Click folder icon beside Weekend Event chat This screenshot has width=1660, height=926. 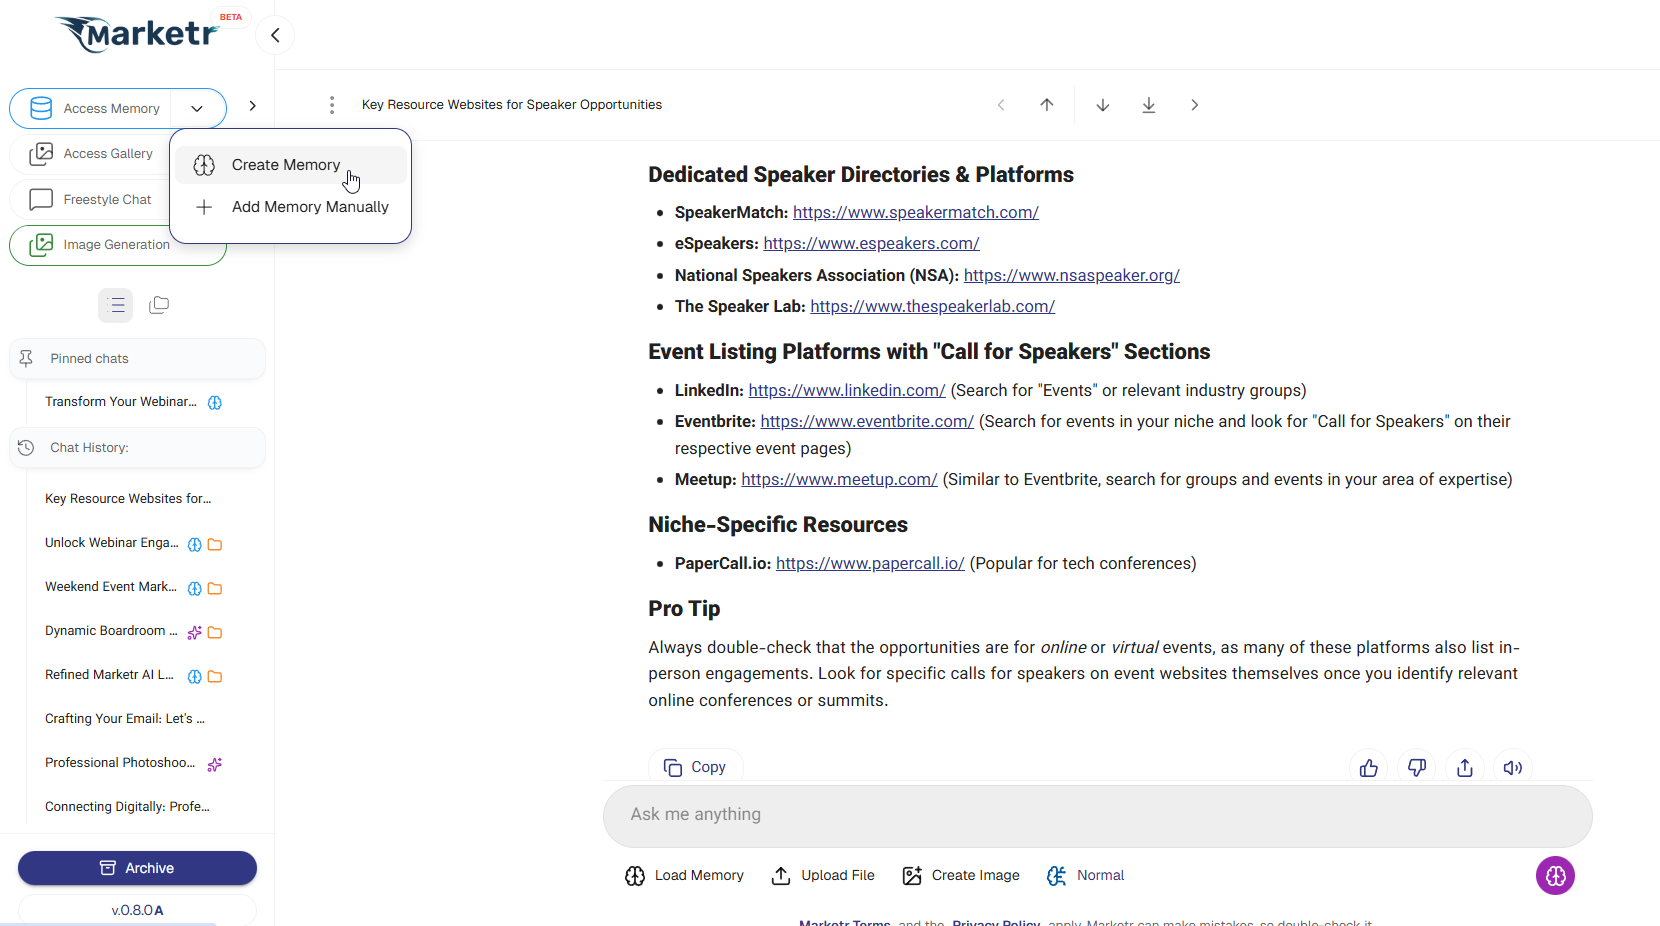[x=215, y=589]
